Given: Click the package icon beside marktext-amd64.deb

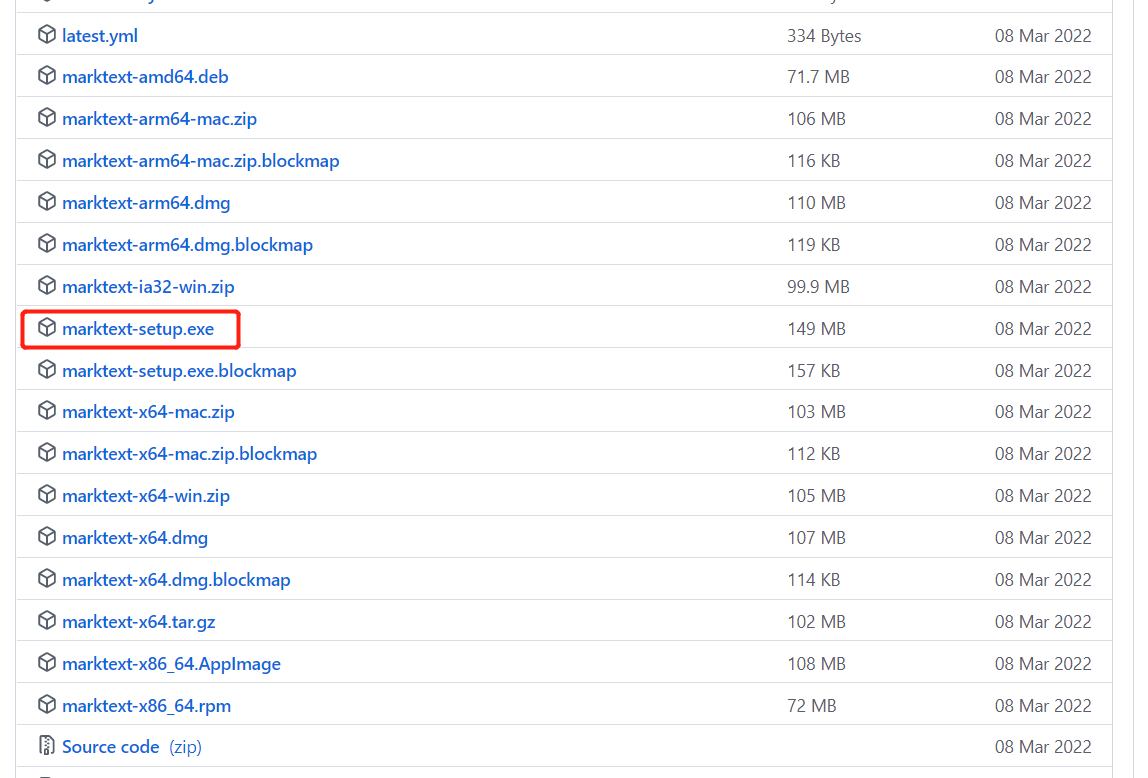Looking at the screenshot, I should (x=47, y=75).
